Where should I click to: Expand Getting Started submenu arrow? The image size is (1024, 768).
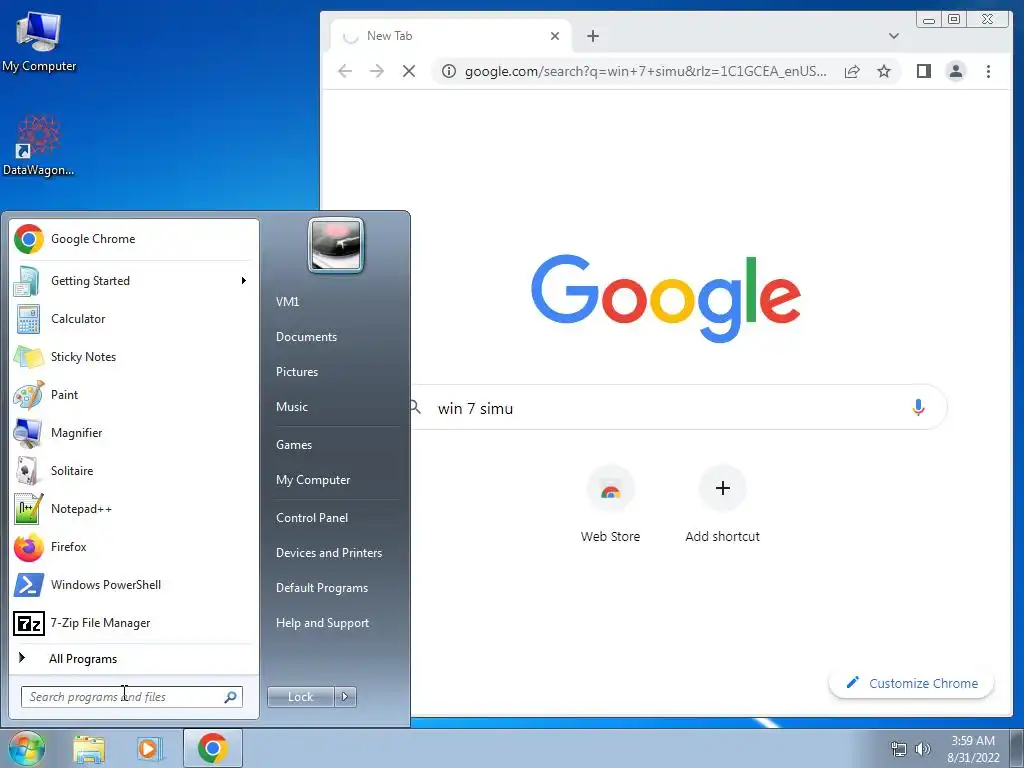pyautogui.click(x=244, y=281)
